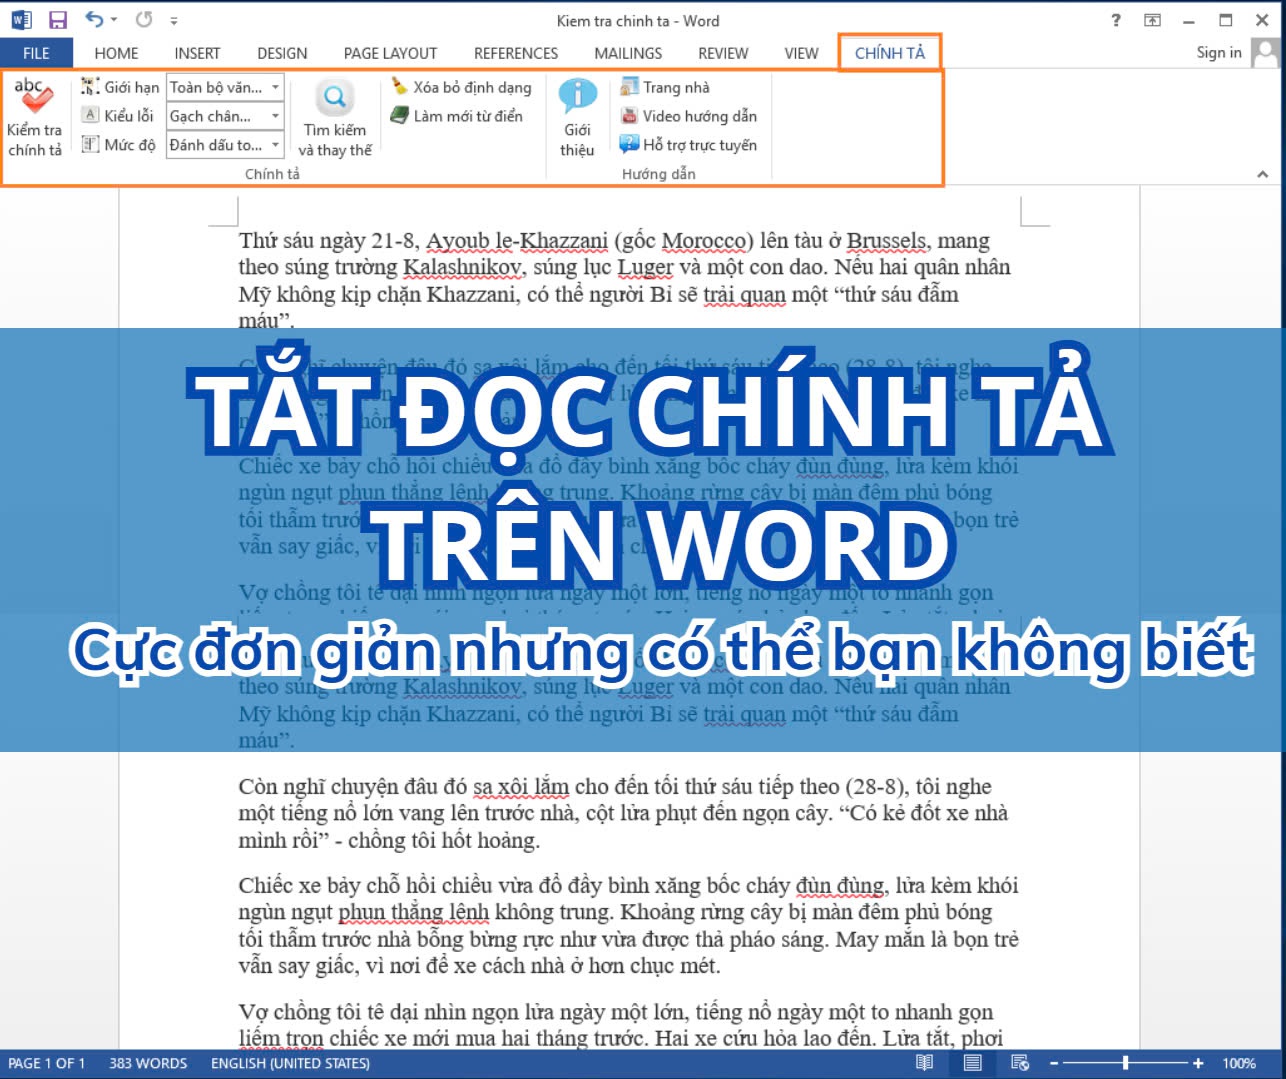The image size is (1286, 1079).
Task: Click the underlined word Luger in first paragraph
Action: [x=646, y=267]
